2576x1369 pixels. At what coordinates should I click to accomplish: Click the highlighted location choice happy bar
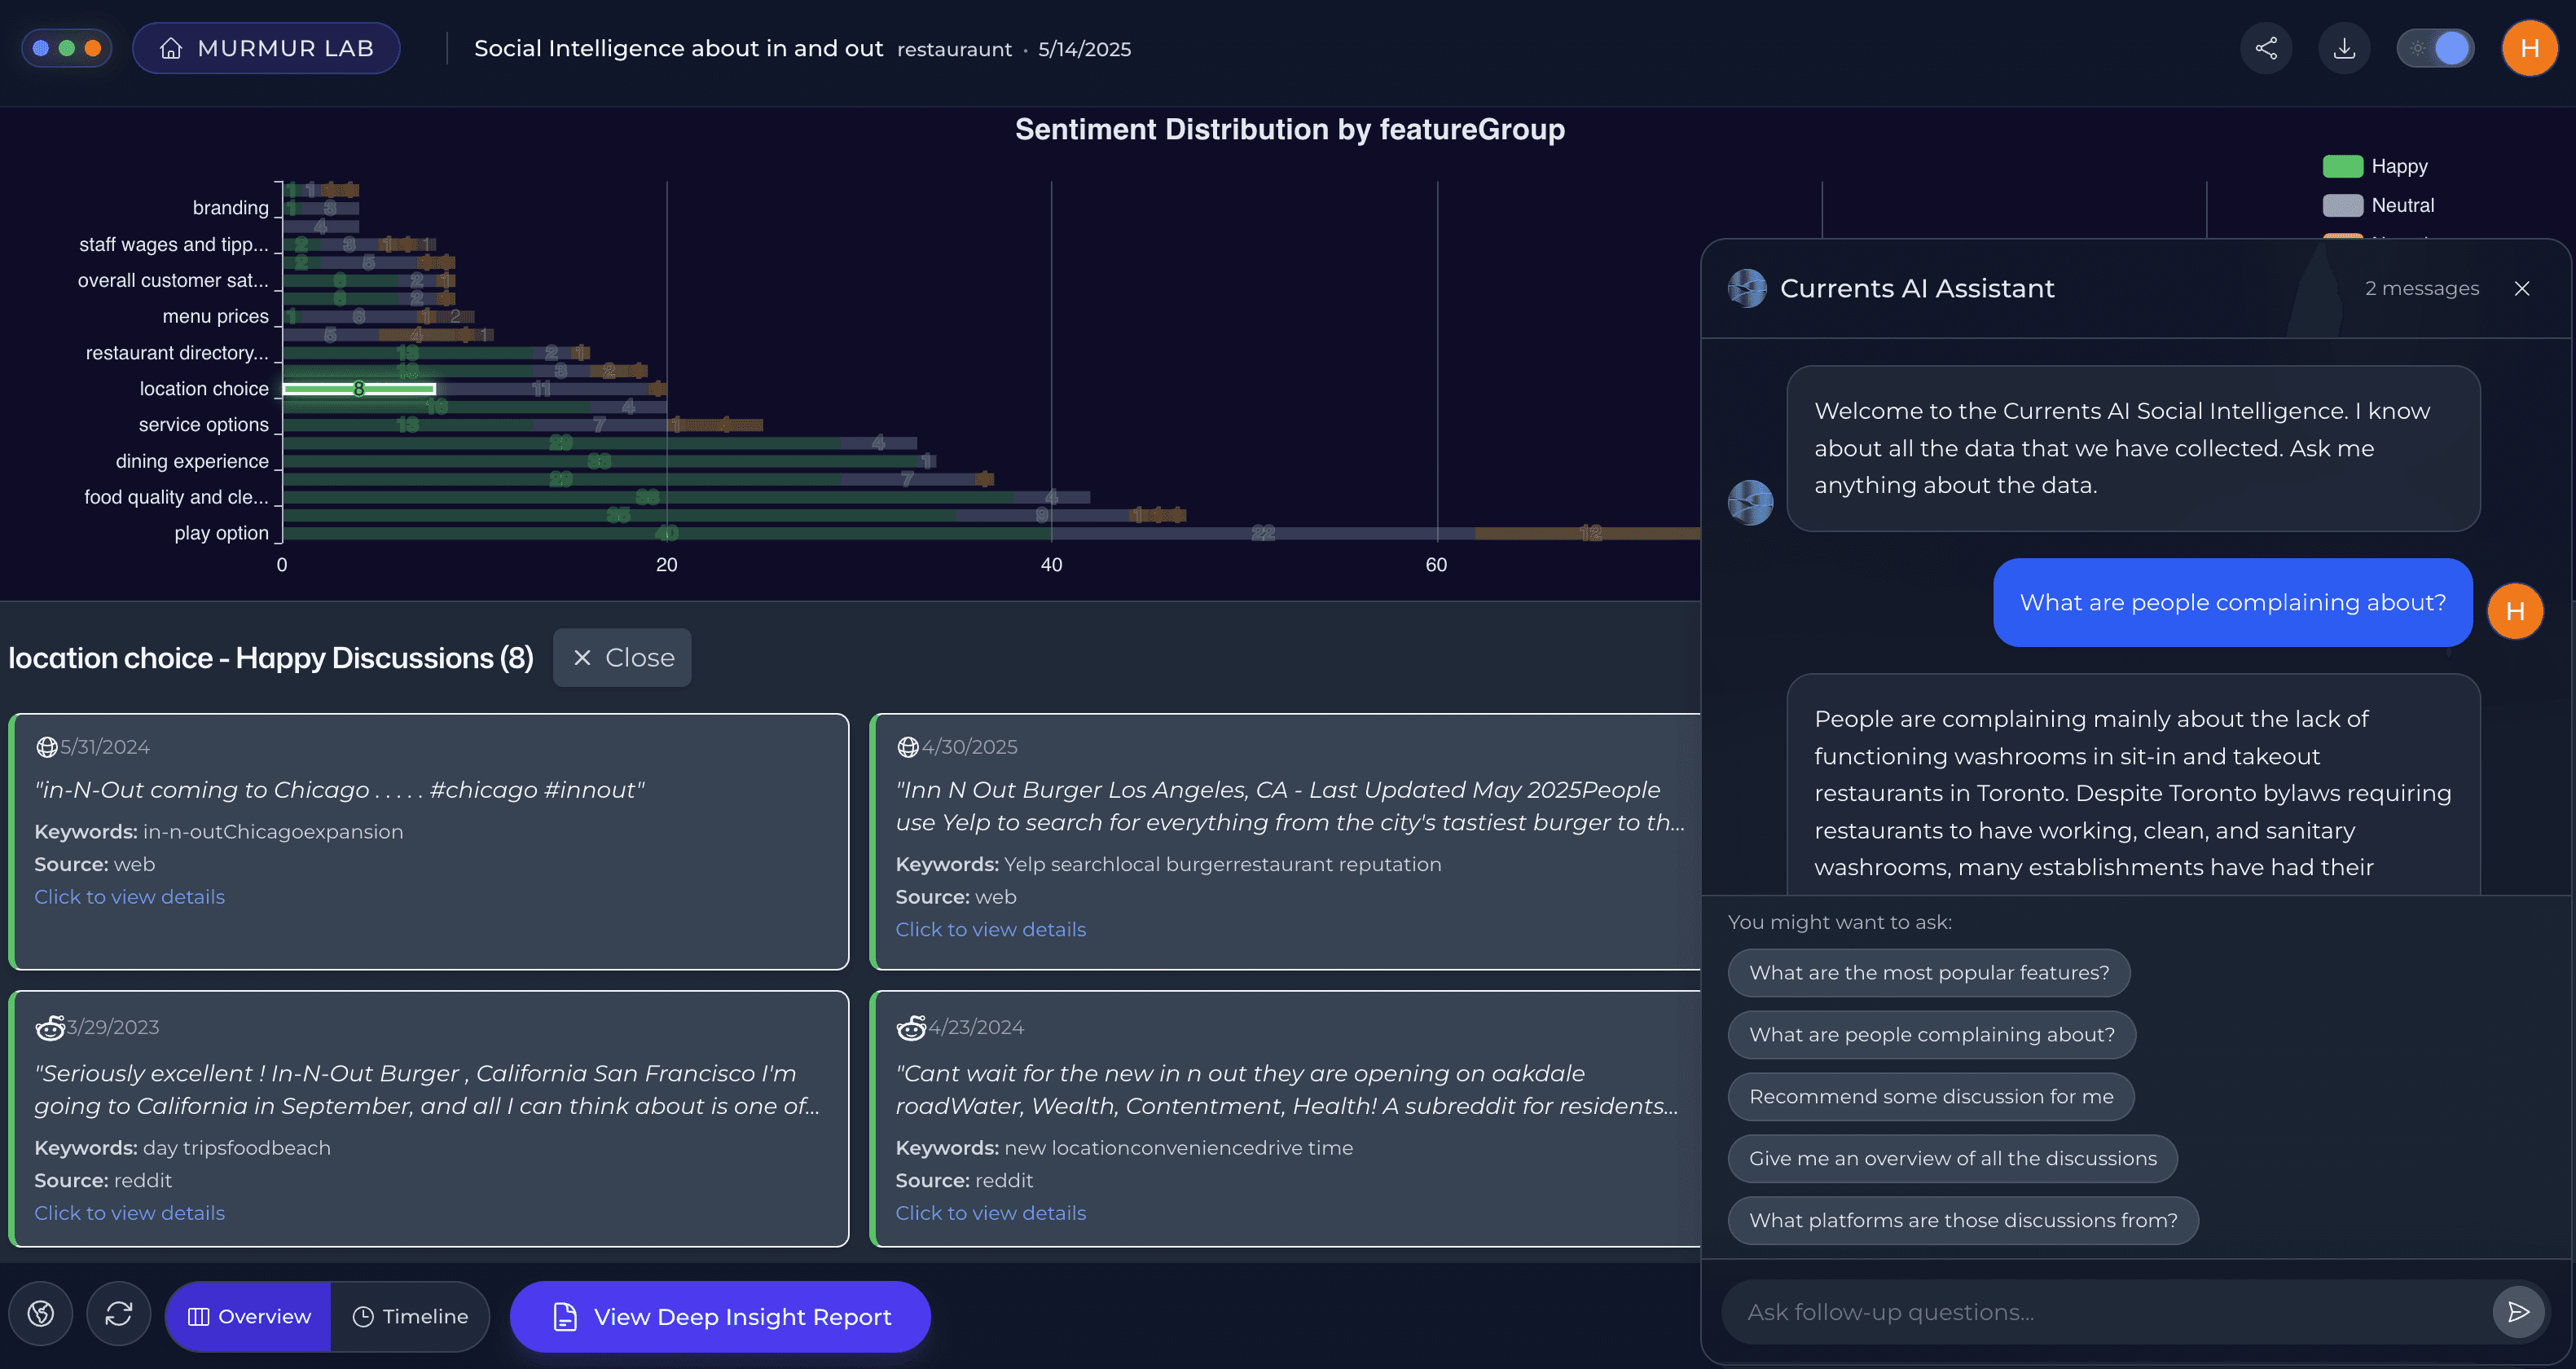click(358, 388)
